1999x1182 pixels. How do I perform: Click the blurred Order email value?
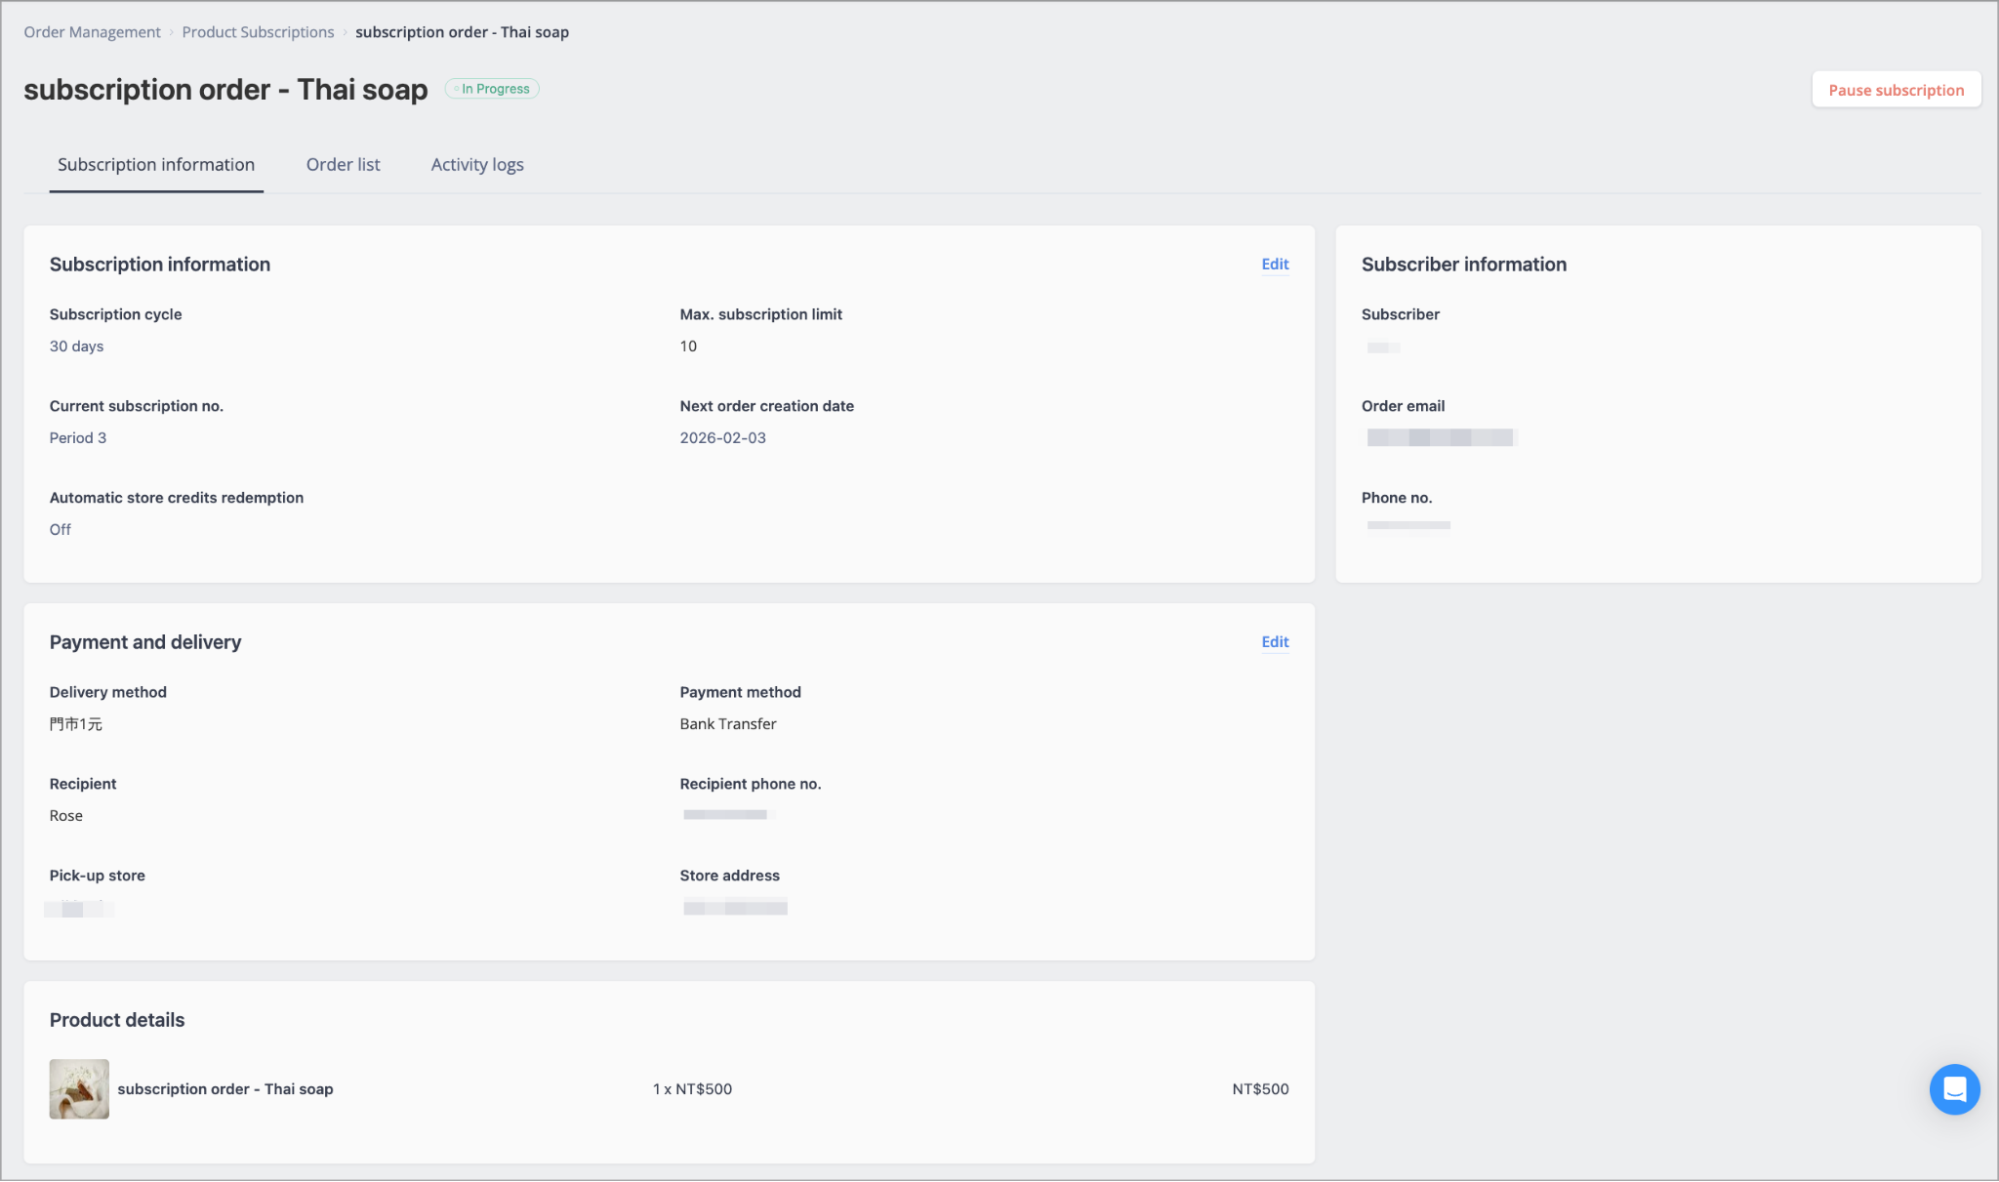1440,437
